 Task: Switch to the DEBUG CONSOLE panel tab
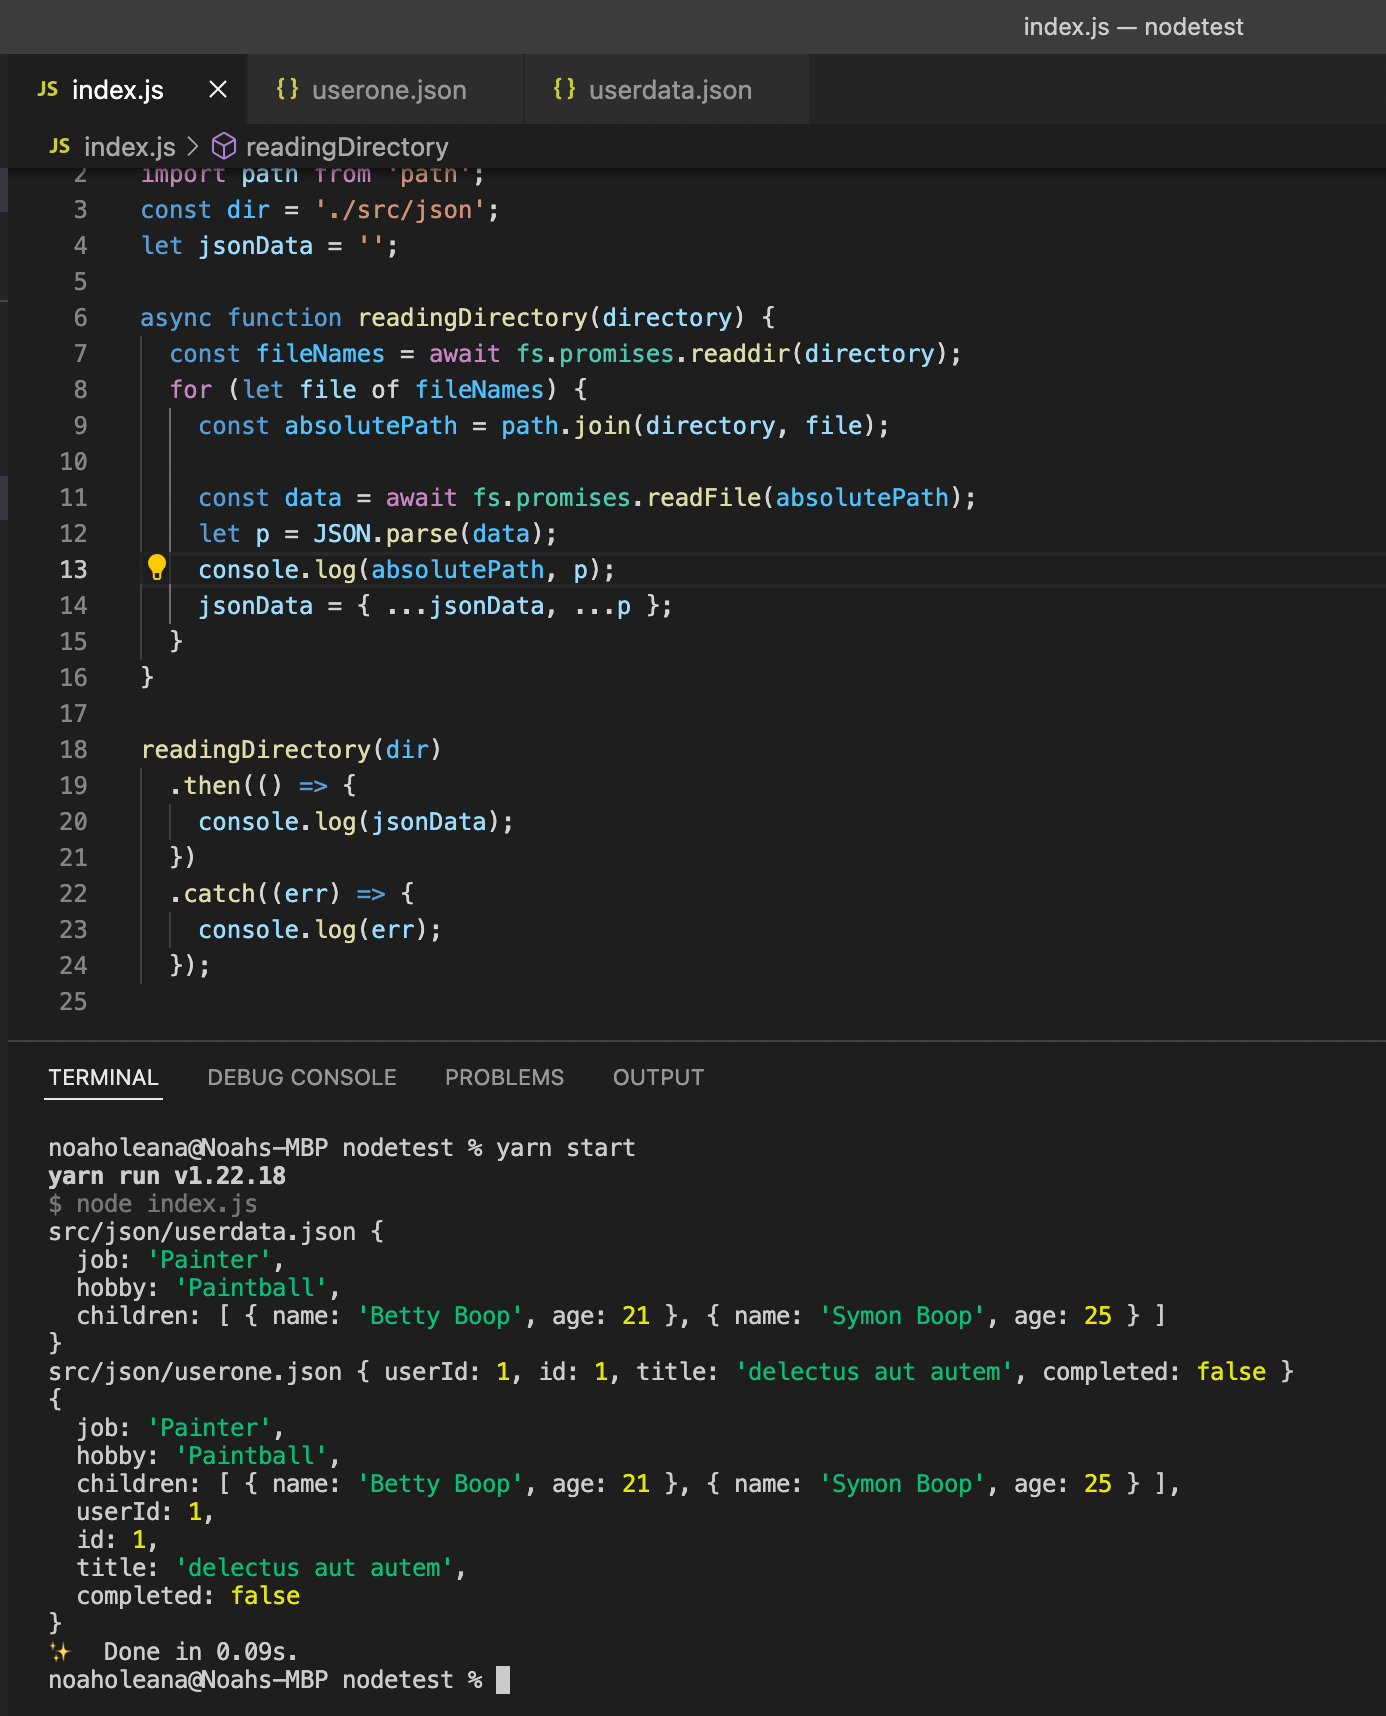pos(302,1077)
